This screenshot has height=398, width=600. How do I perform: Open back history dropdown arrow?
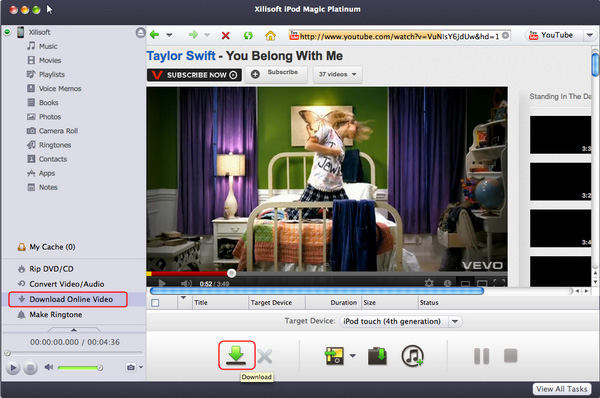tap(169, 35)
